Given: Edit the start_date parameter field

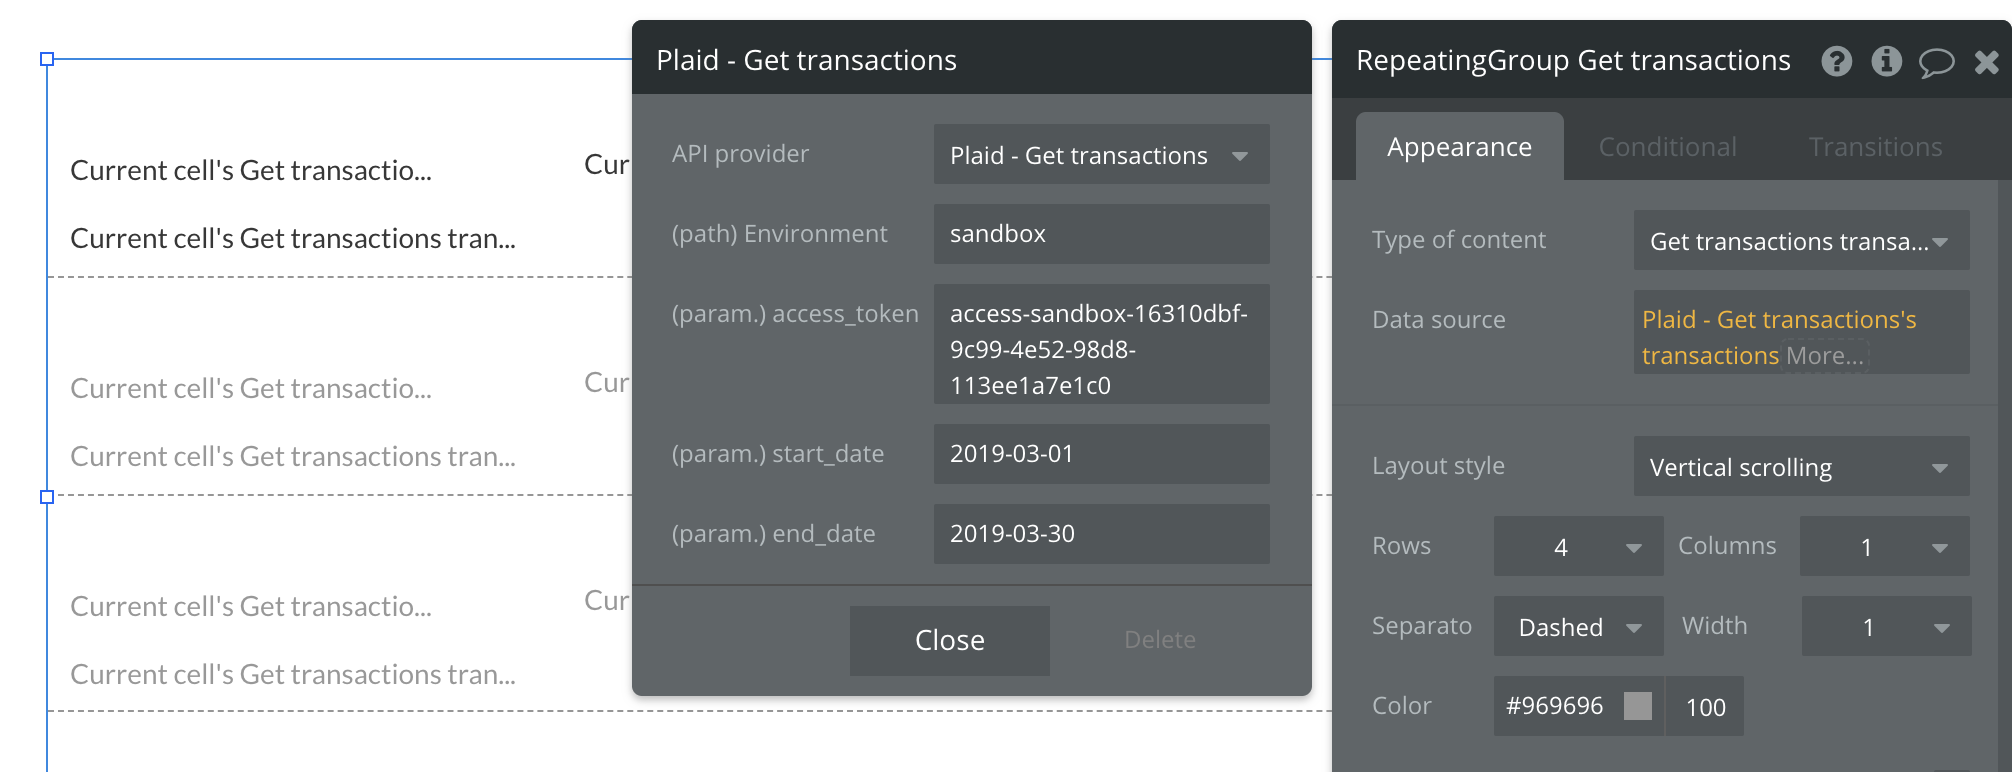Looking at the screenshot, I should pyautogui.click(x=1101, y=454).
